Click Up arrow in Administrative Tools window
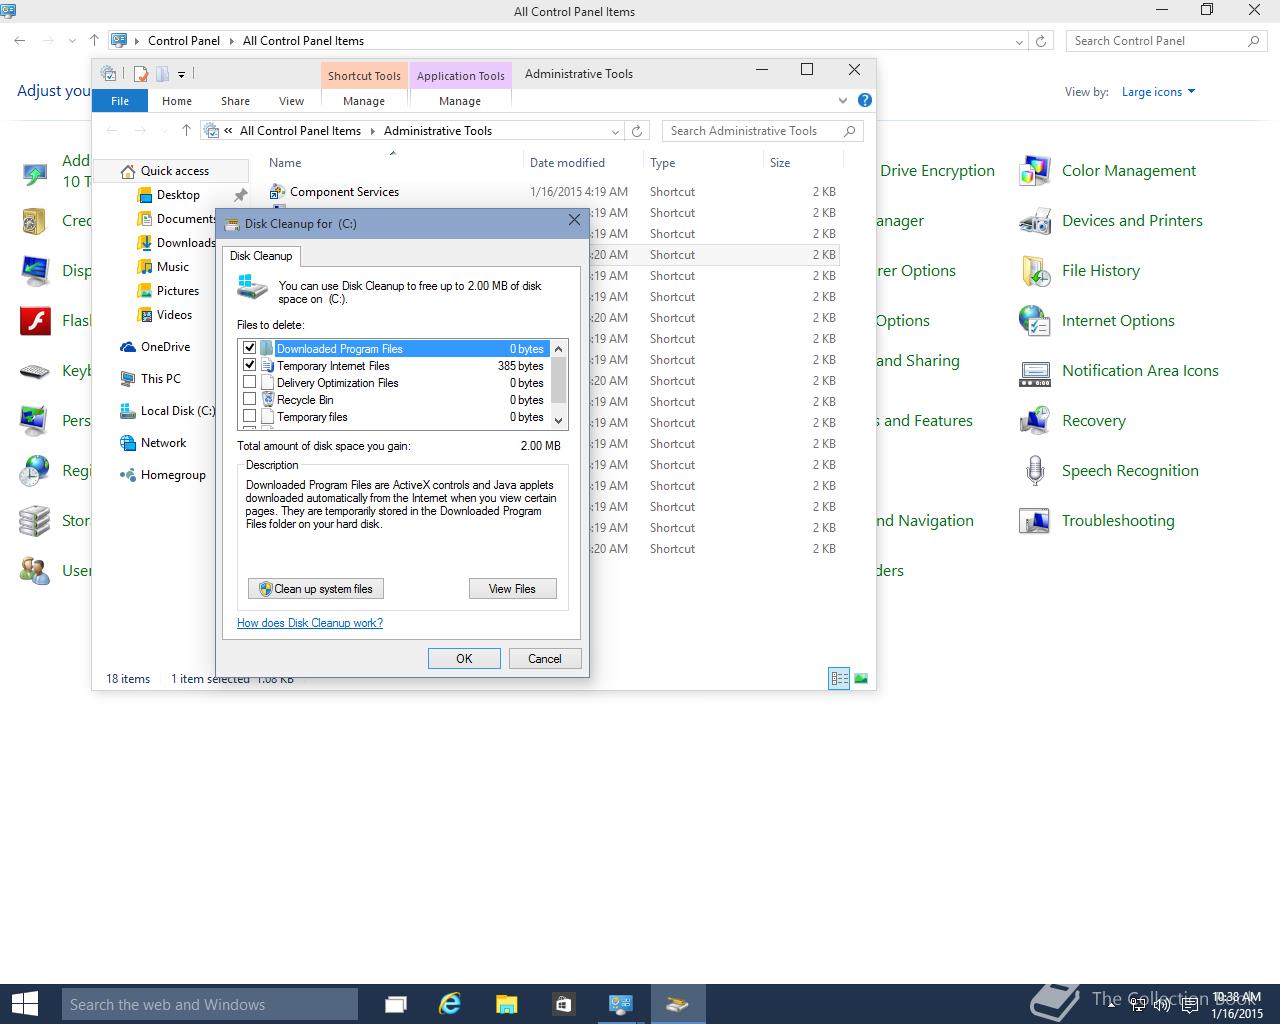Image resolution: width=1280 pixels, height=1024 pixels. coord(186,130)
